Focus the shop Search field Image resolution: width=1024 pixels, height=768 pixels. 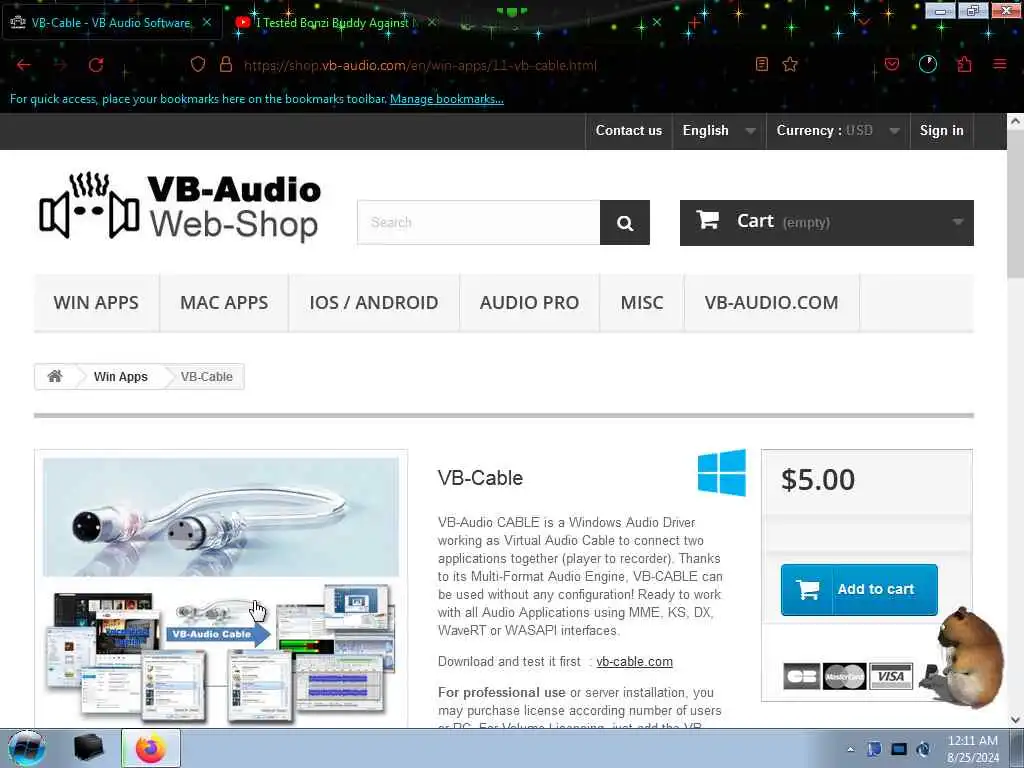click(x=479, y=223)
